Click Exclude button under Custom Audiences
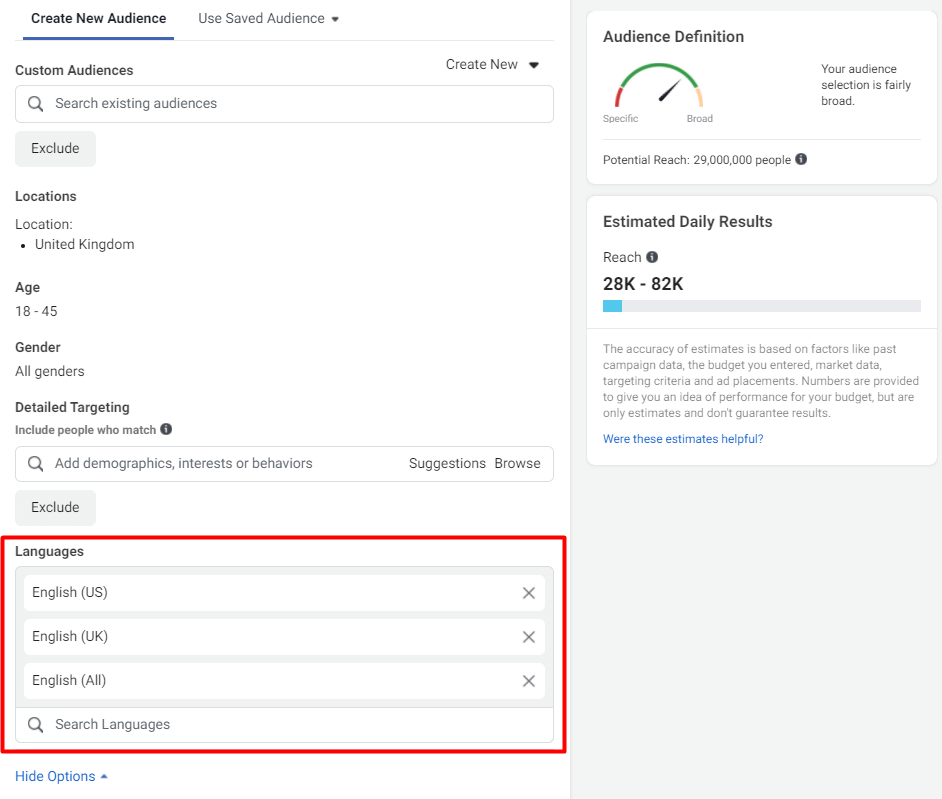Screen dimensions: 942x799 point(55,149)
